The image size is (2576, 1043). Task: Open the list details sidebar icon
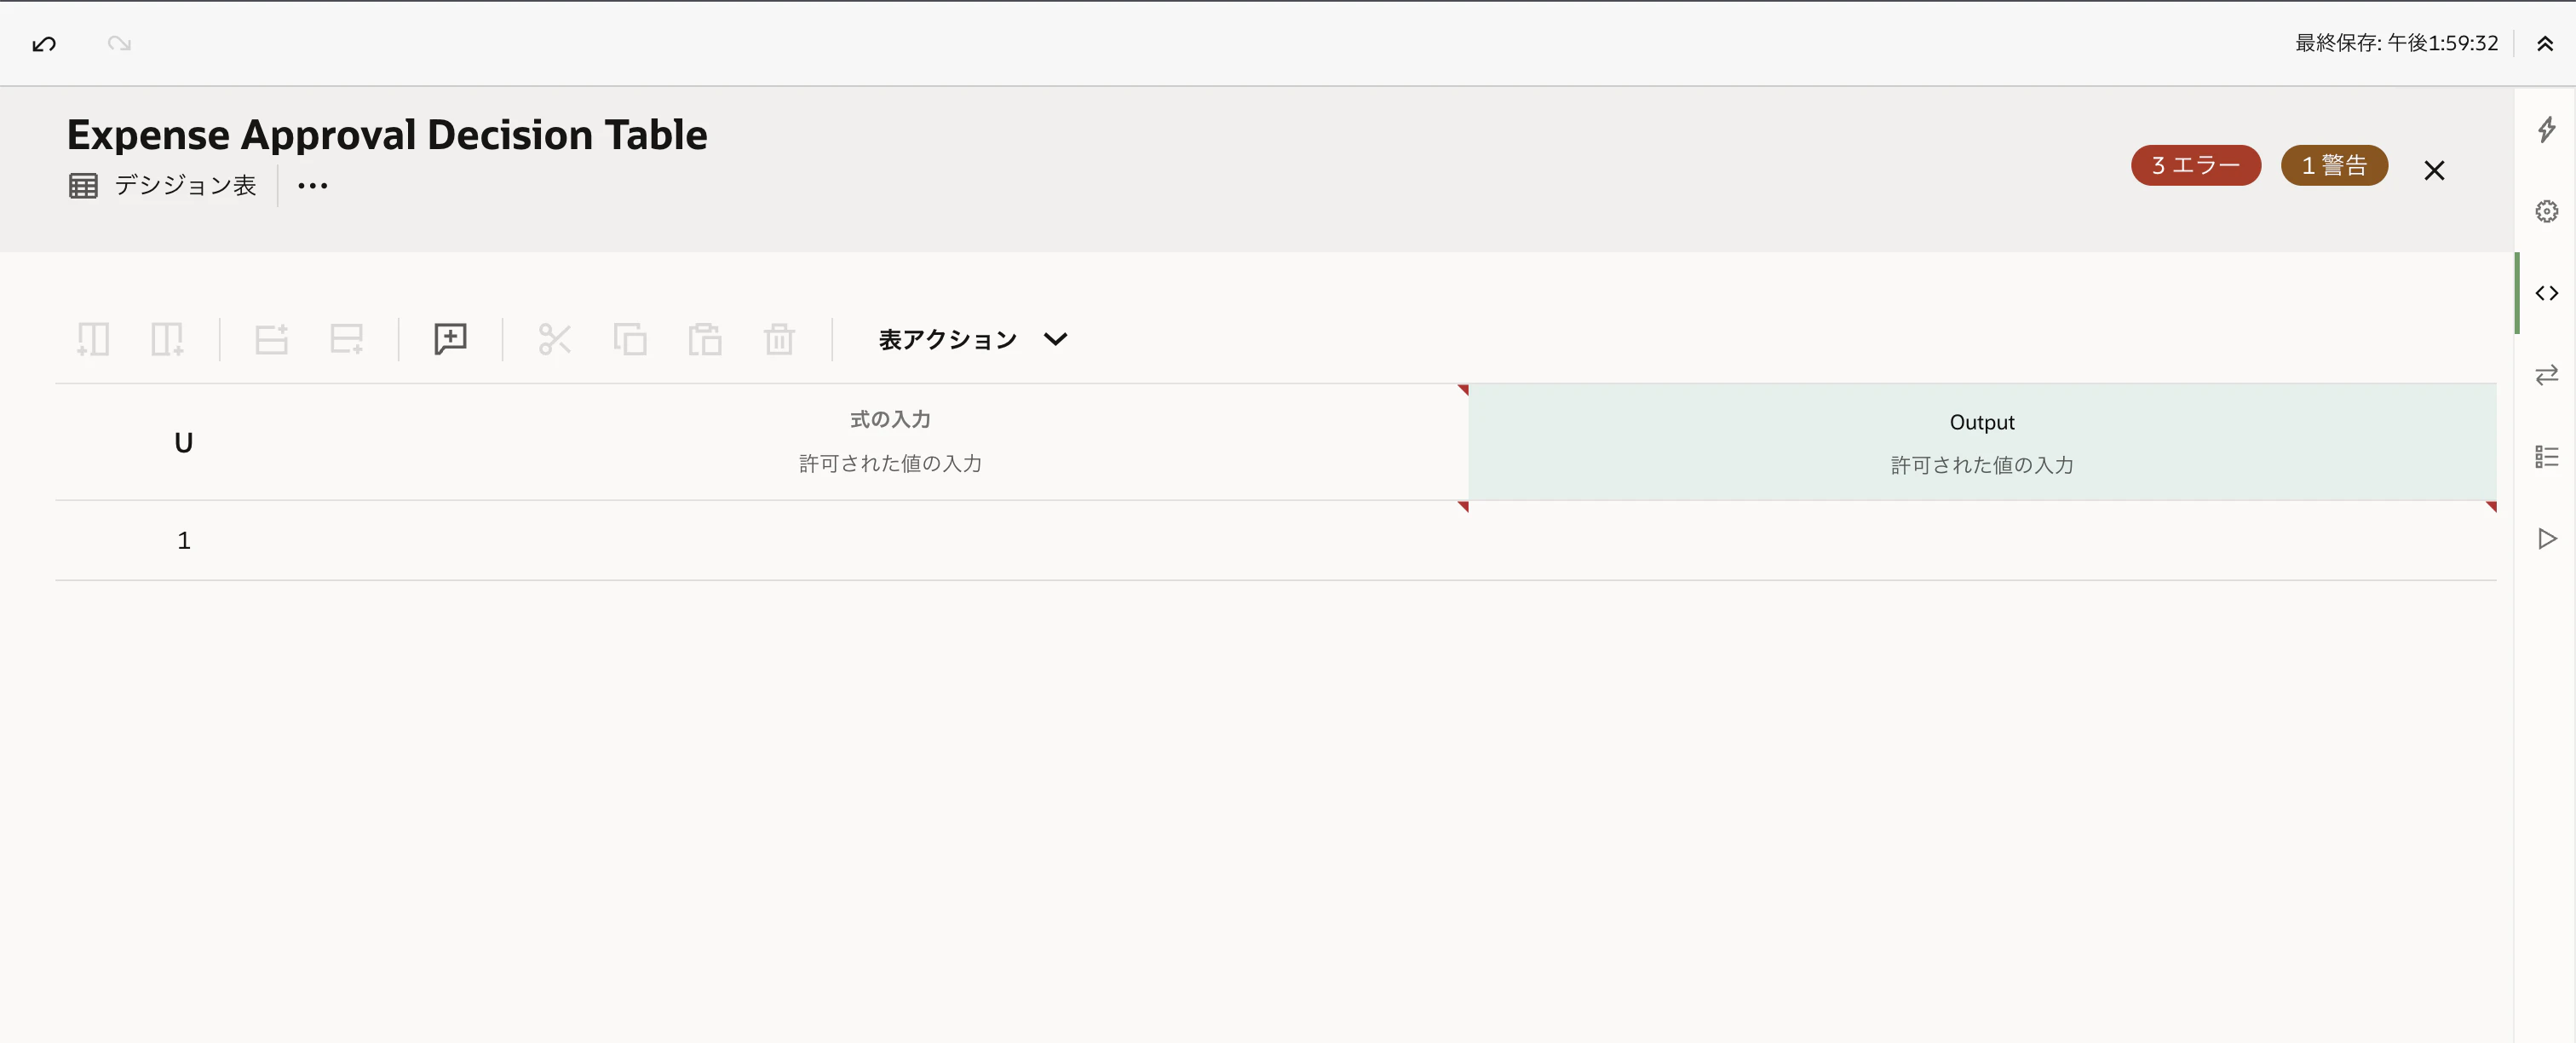click(x=2546, y=457)
